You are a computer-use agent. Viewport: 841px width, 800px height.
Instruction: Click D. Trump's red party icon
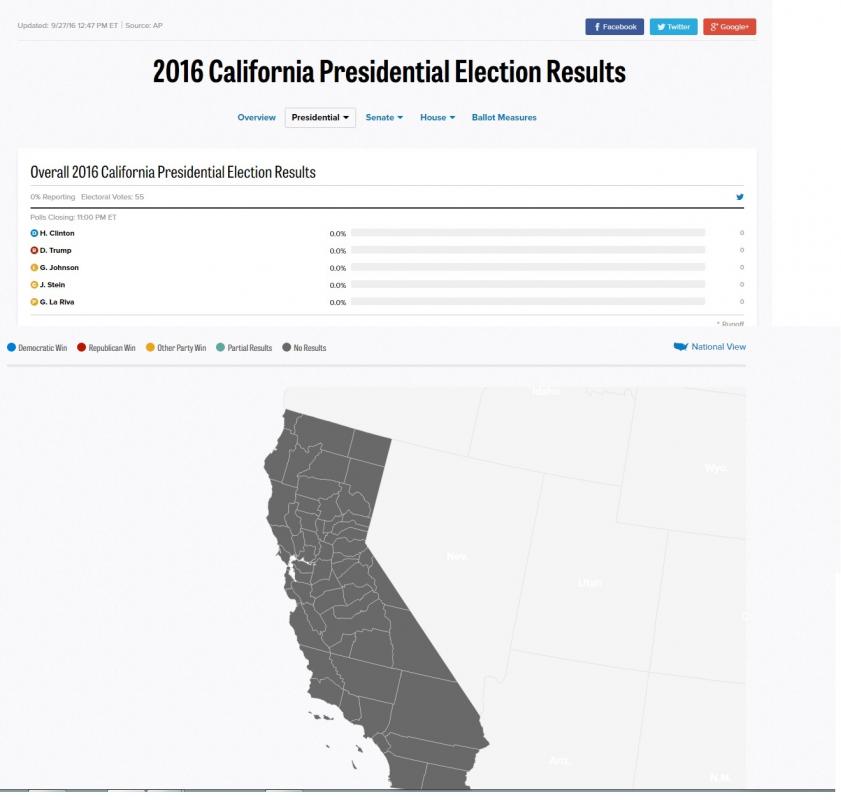click(x=34, y=250)
